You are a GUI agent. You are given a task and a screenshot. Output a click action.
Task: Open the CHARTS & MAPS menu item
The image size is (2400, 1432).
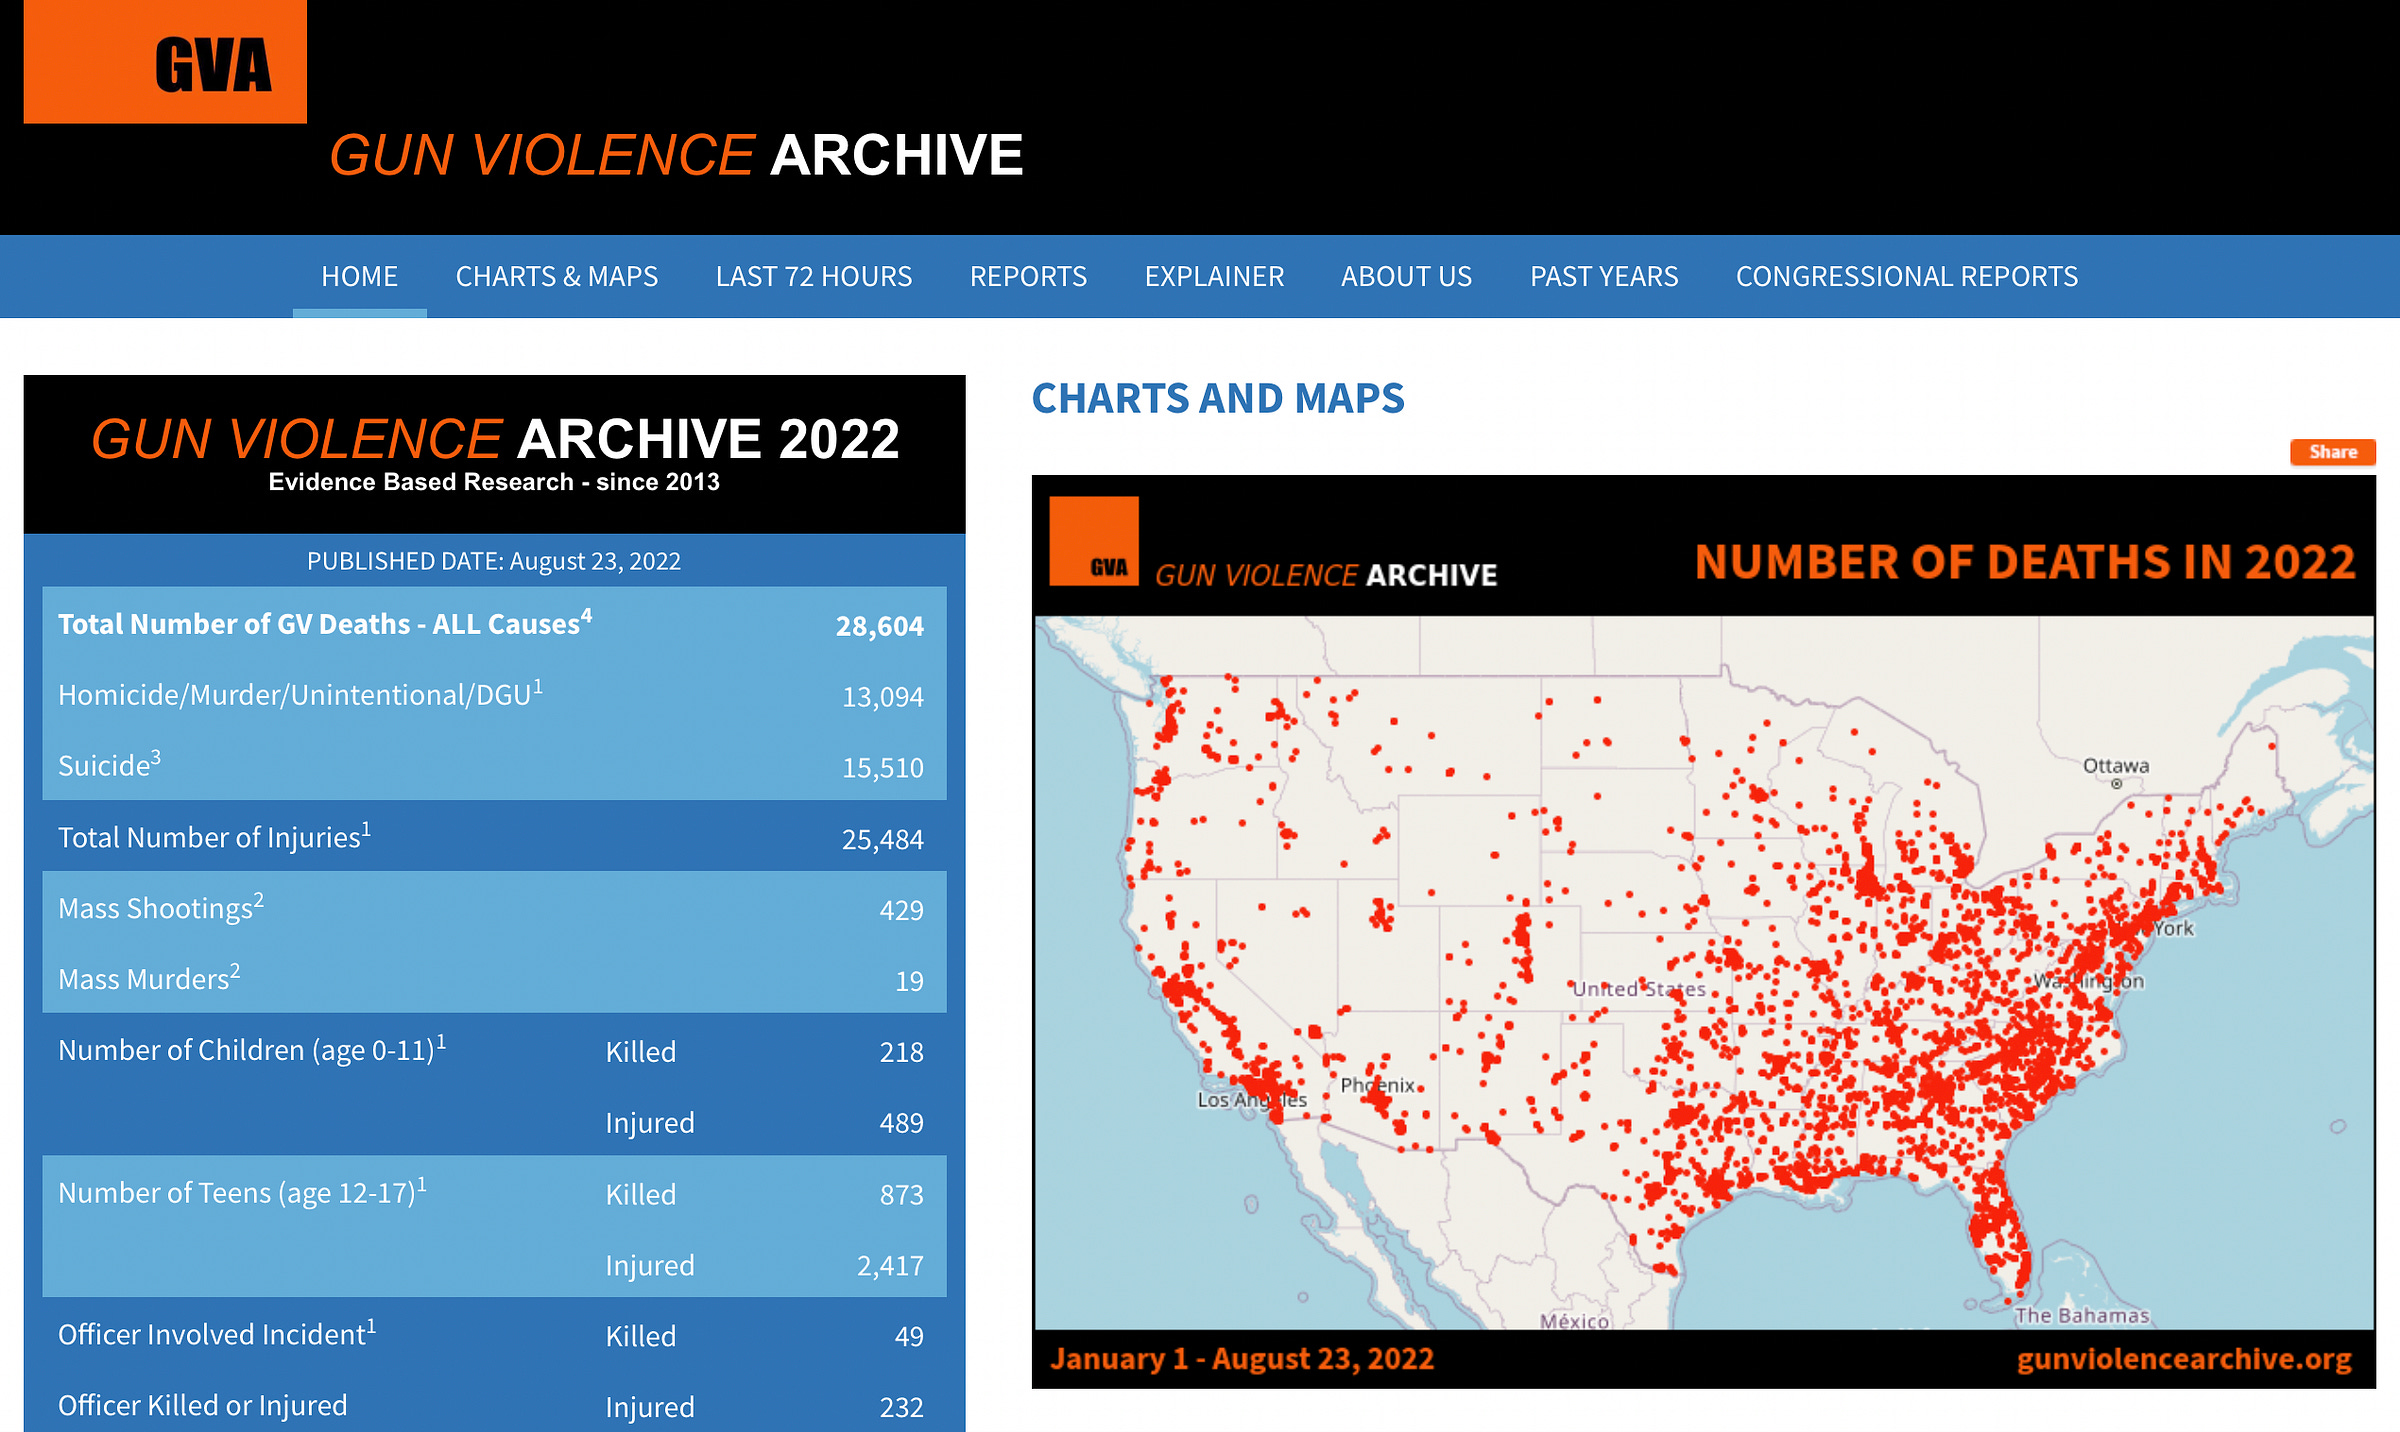[557, 276]
